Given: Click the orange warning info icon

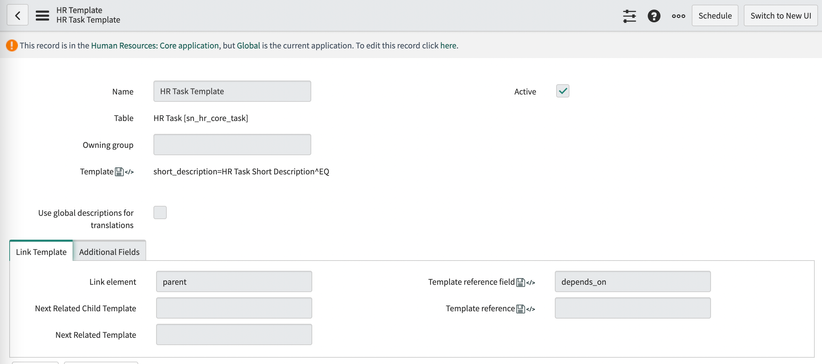Looking at the screenshot, I should tap(12, 46).
